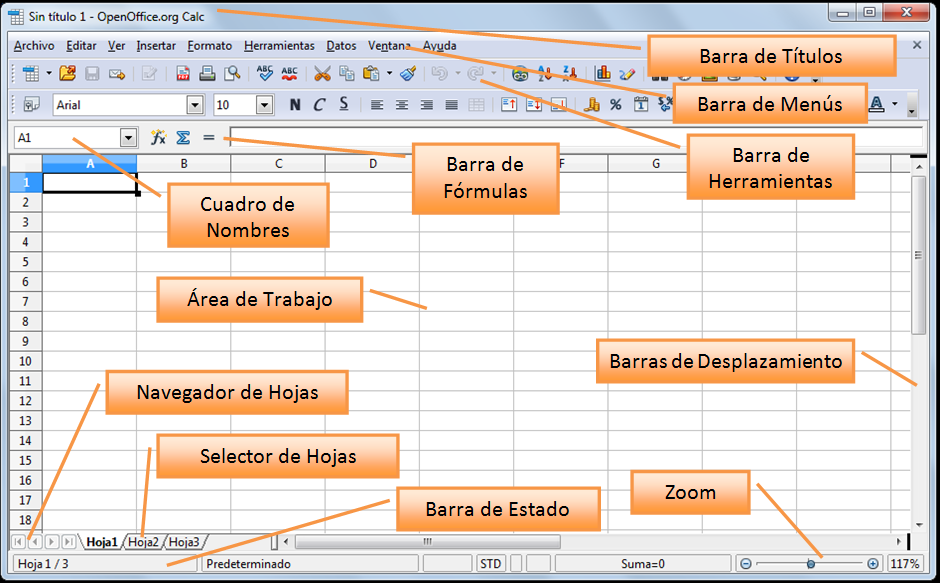Toggle AutoSpellcheck red wavy ABC icon

[289, 73]
